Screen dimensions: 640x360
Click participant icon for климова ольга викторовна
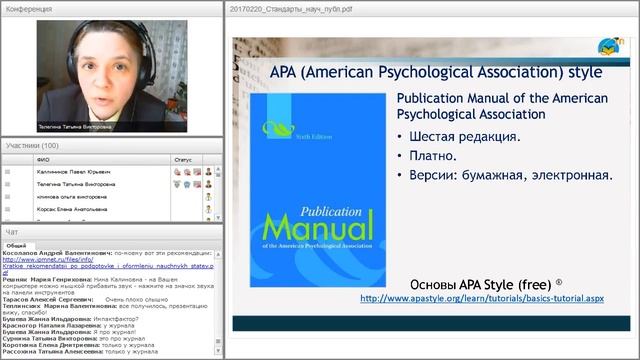[x=209, y=197]
